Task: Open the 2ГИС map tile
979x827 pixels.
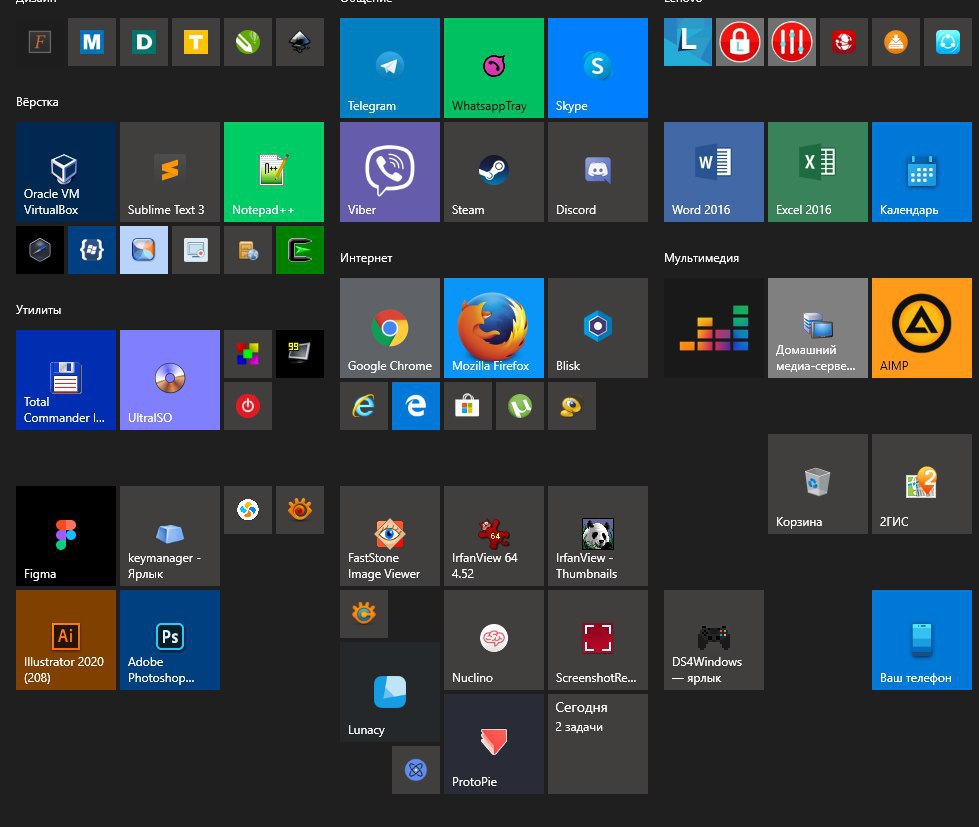Action: (922, 484)
